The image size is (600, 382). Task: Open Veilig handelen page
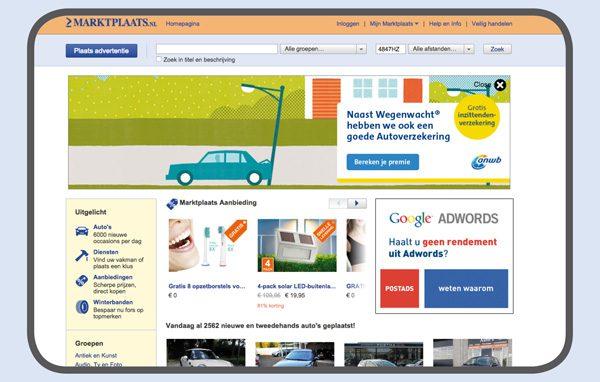point(492,24)
